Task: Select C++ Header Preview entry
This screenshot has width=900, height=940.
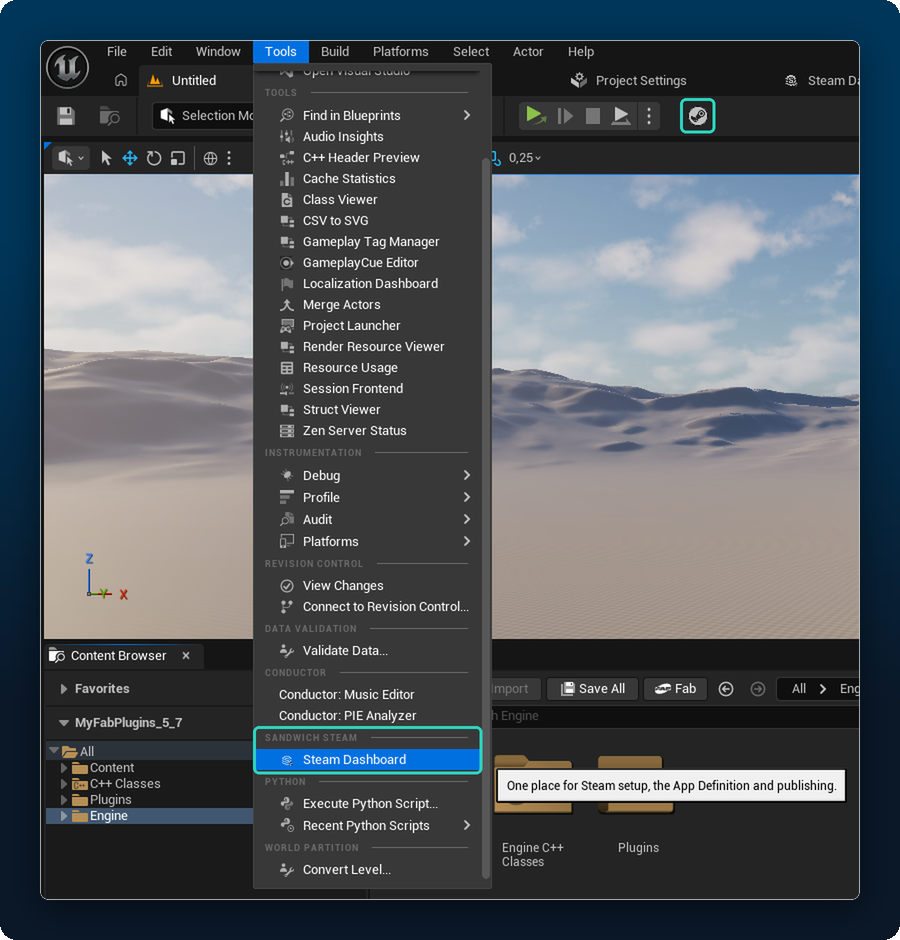Action: [372, 158]
